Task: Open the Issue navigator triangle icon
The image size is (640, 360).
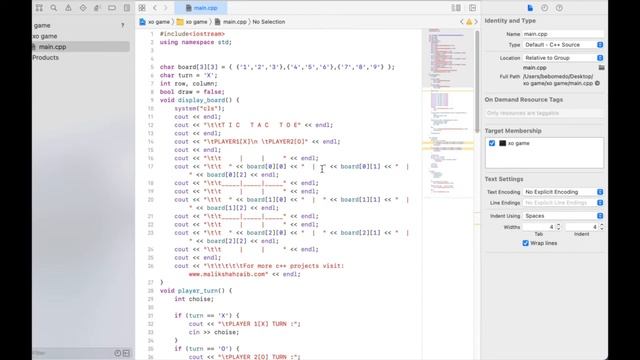Action: click(68, 8)
